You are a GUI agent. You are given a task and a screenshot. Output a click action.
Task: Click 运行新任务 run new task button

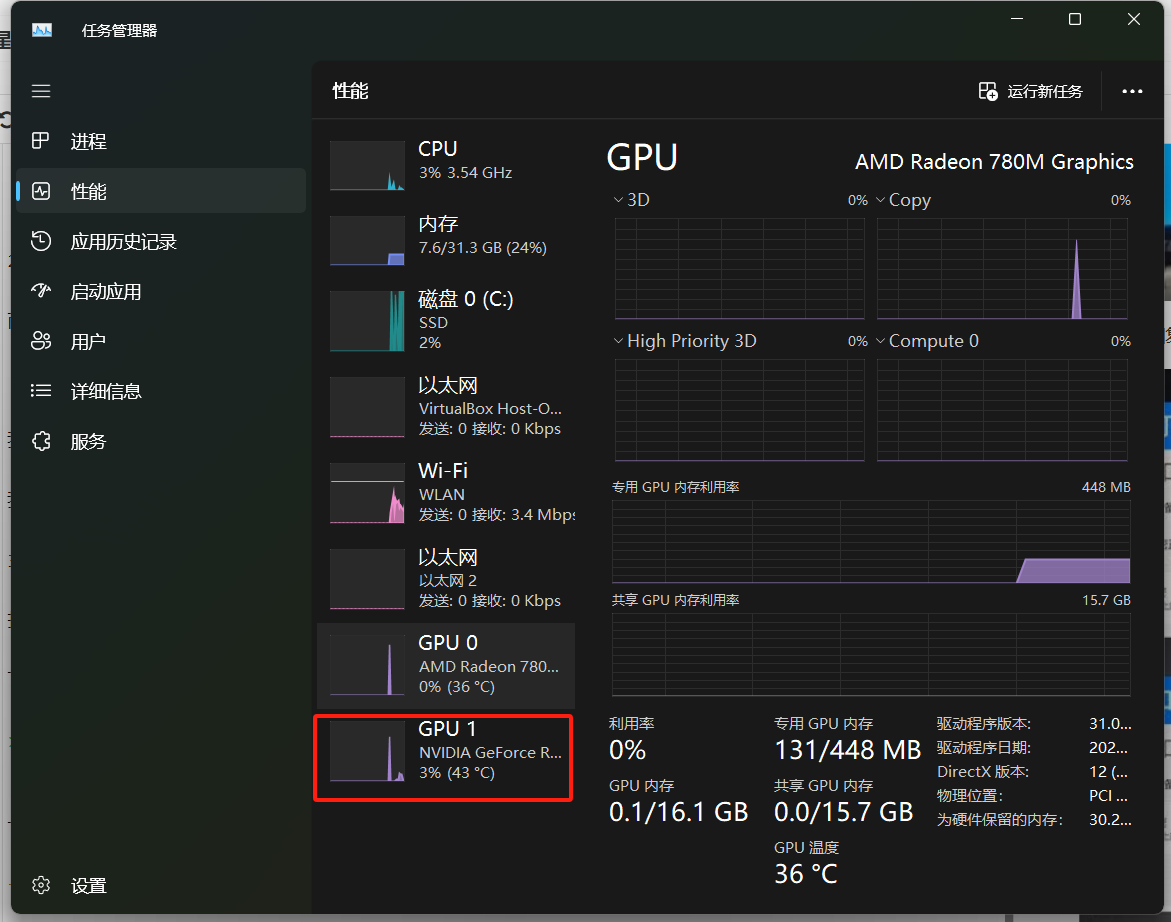pyautogui.click(x=1031, y=91)
